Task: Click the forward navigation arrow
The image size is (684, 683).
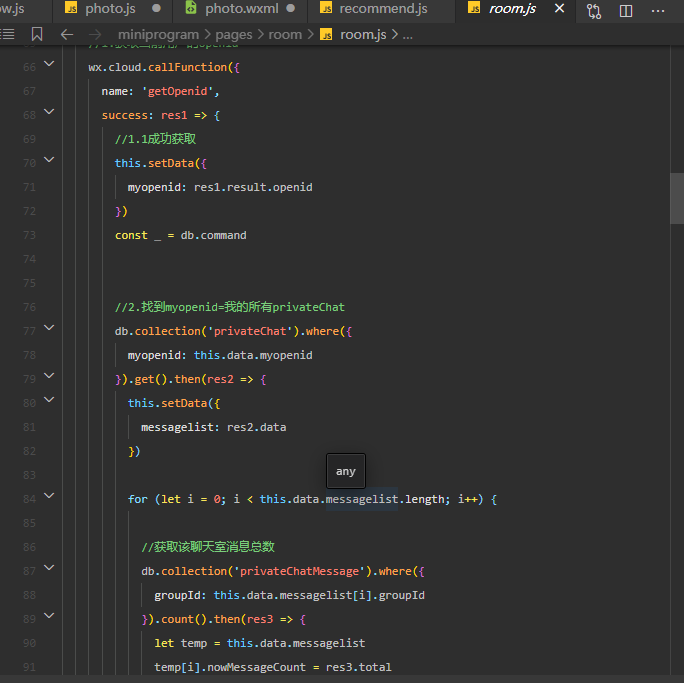Action: point(96,34)
